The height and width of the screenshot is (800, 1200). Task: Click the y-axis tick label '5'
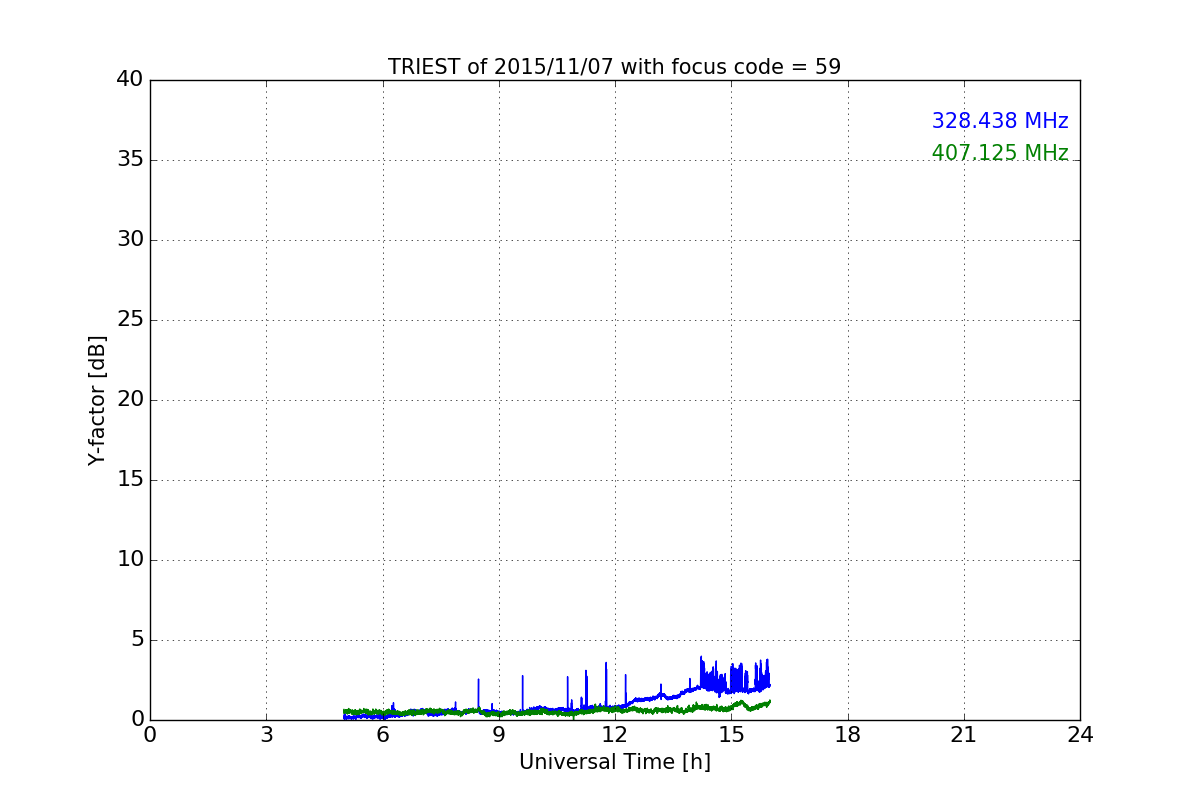(137, 640)
